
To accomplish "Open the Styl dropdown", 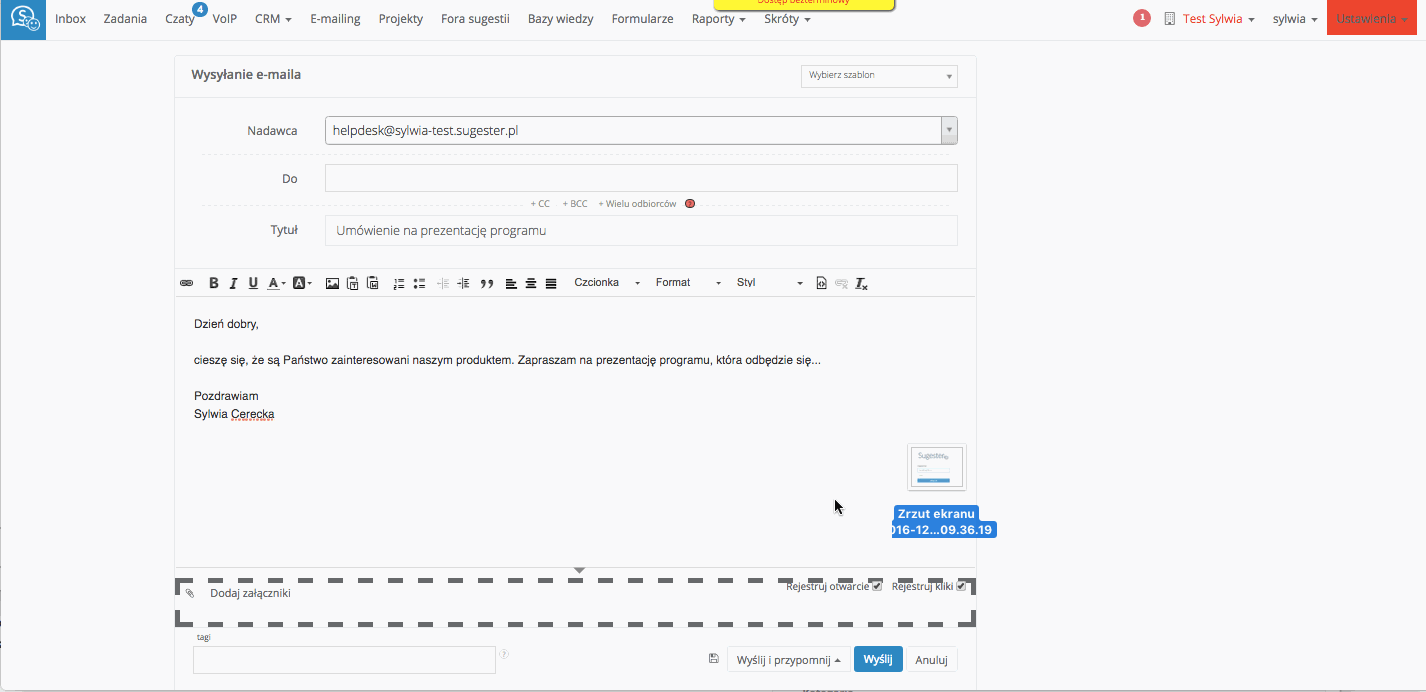I will pos(769,283).
